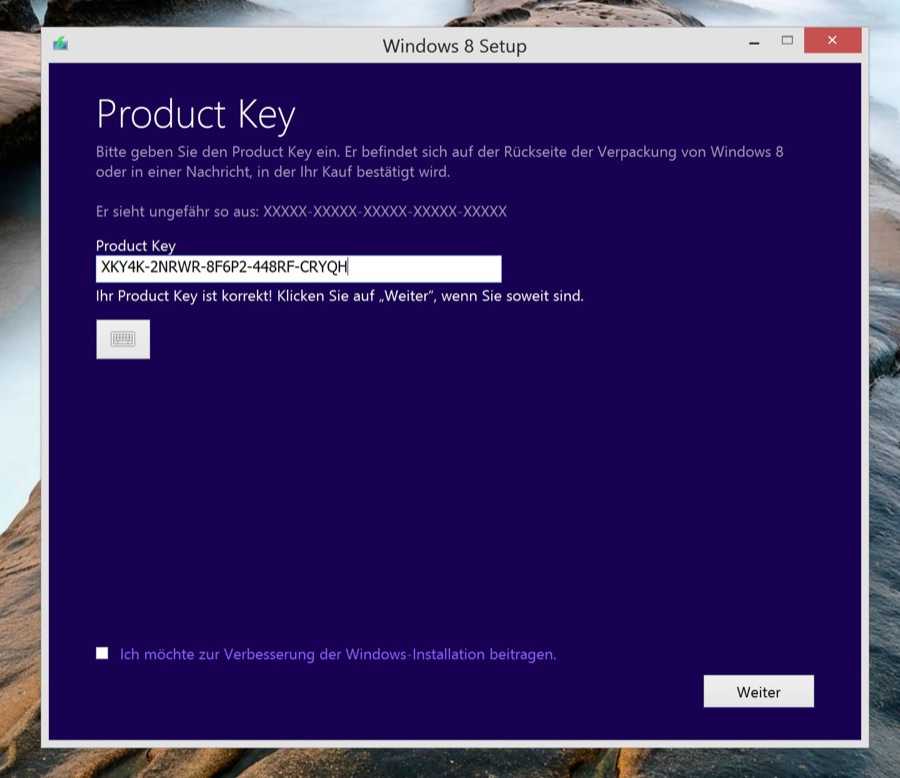900x778 pixels.
Task: Click the message 'Ihr Product Key ist korrekt!'
Action: 184,296
